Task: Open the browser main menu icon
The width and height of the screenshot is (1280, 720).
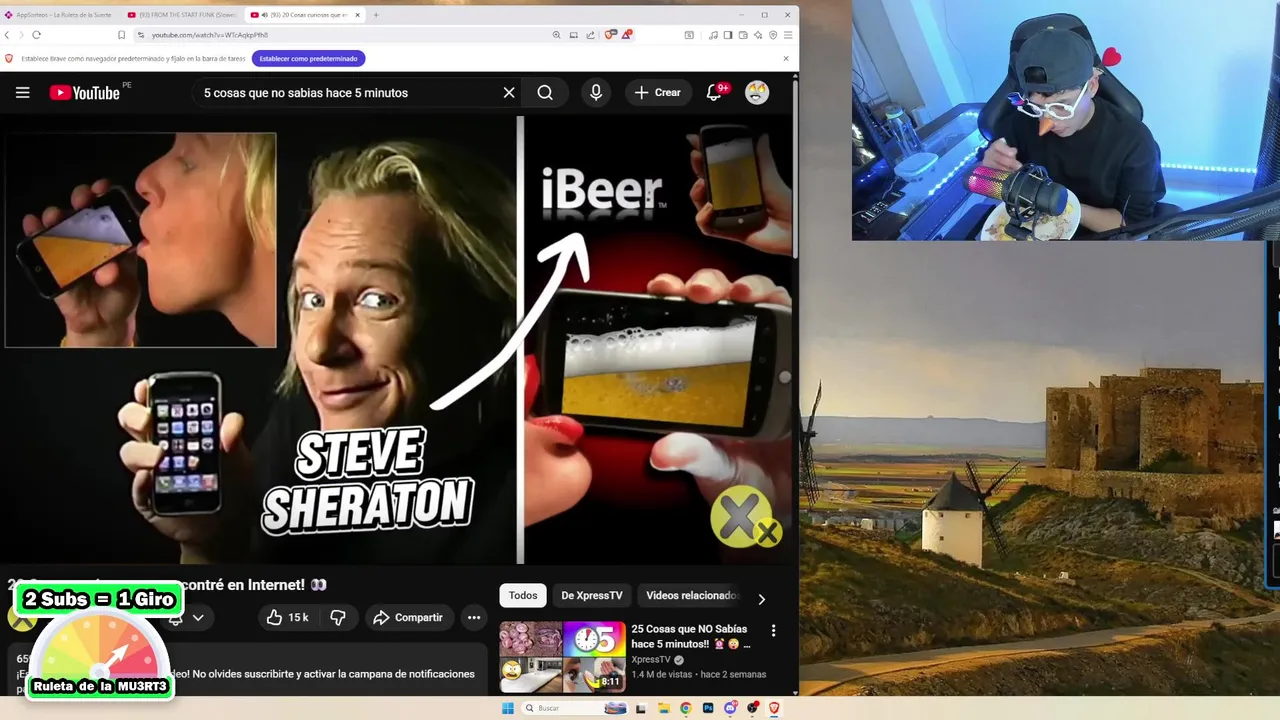Action: tap(788, 35)
